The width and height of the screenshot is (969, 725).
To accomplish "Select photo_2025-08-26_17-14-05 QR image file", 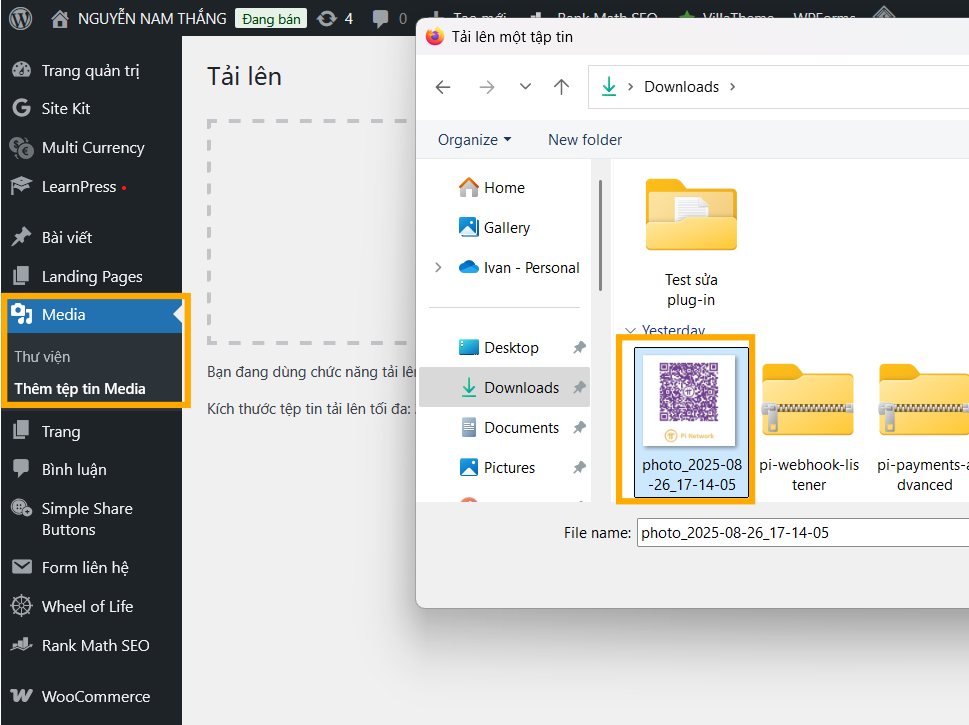I will click(x=692, y=422).
